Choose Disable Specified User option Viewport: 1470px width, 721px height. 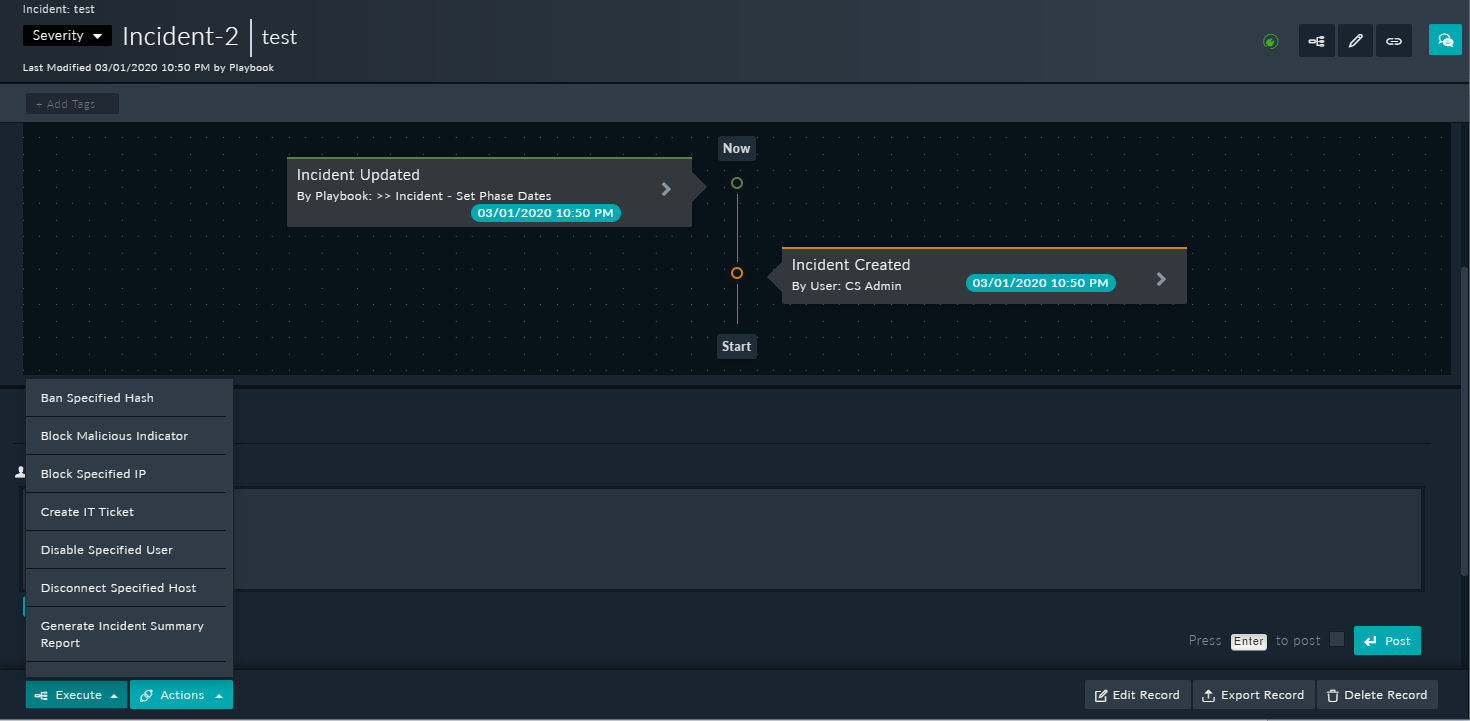tap(105, 549)
